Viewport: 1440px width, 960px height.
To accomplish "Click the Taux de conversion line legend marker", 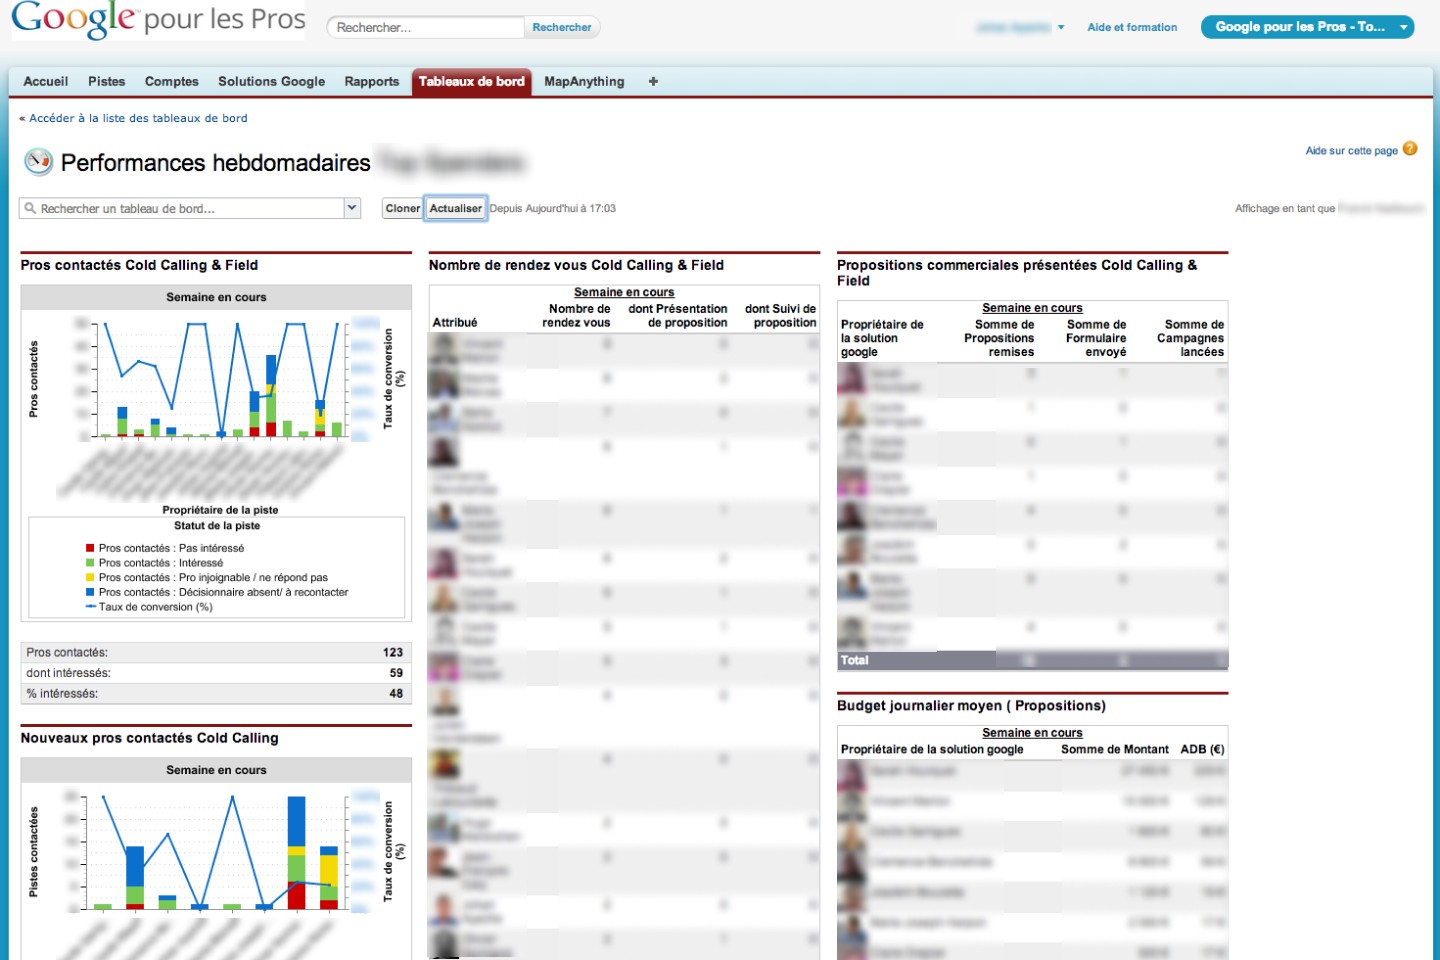I will click(x=90, y=607).
